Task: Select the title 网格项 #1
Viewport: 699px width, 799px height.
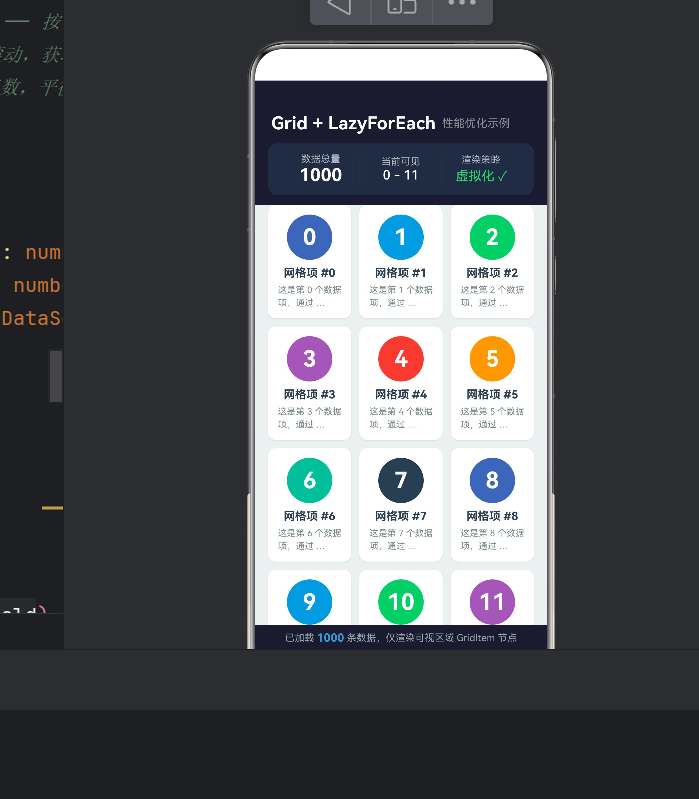Action: [x=400, y=273]
